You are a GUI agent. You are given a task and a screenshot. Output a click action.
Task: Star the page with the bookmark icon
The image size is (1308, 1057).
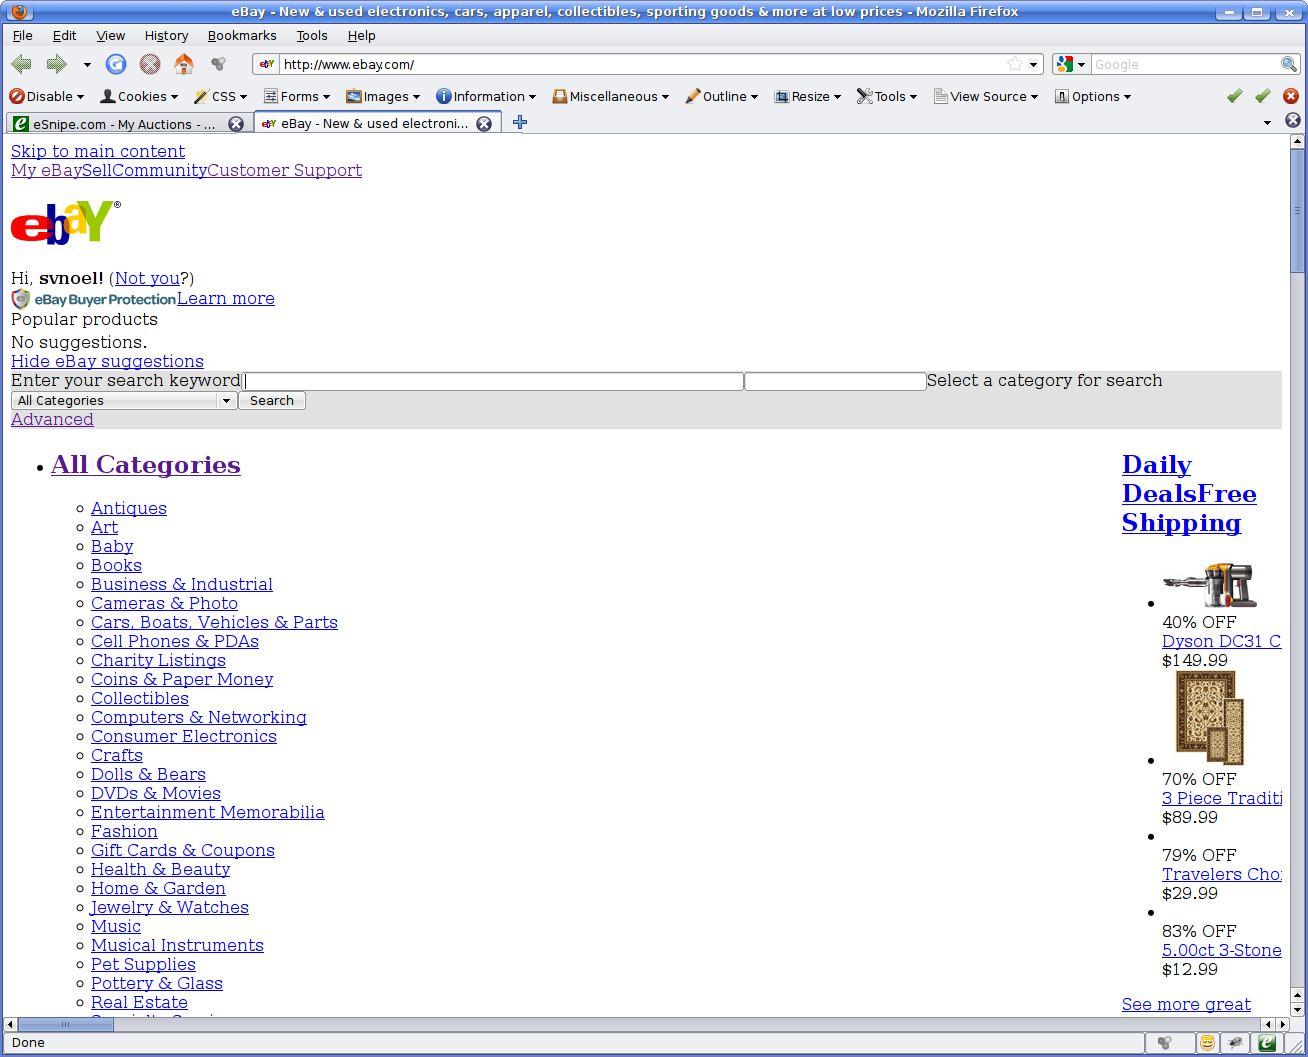[1015, 64]
